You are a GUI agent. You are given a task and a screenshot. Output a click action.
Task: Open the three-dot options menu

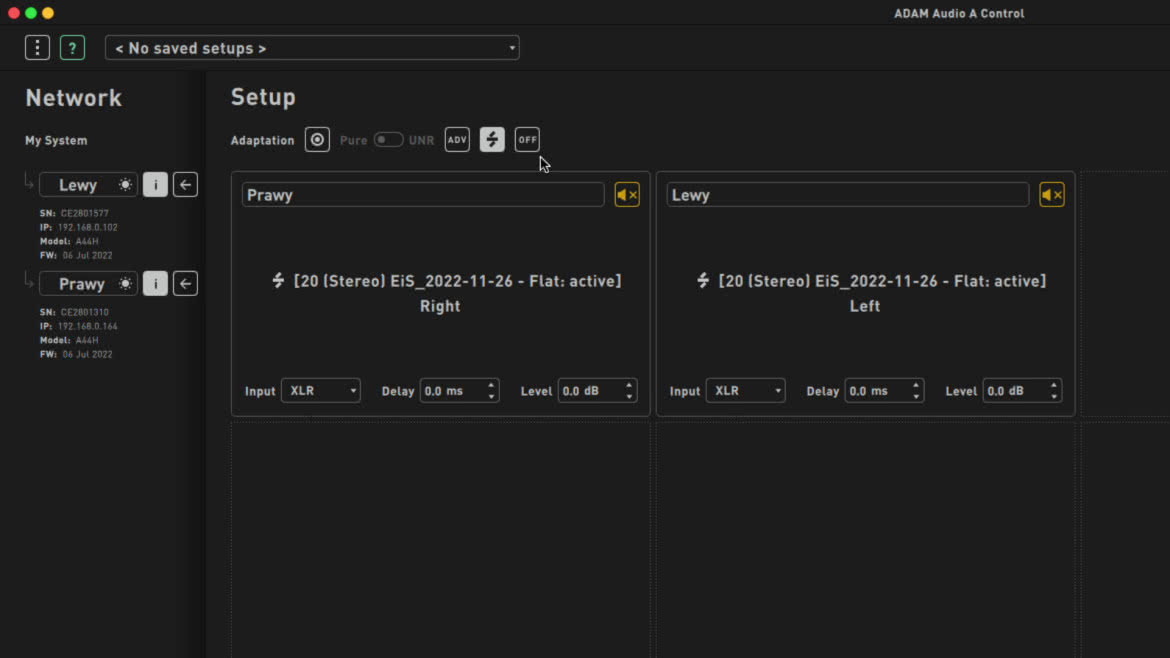click(37, 48)
